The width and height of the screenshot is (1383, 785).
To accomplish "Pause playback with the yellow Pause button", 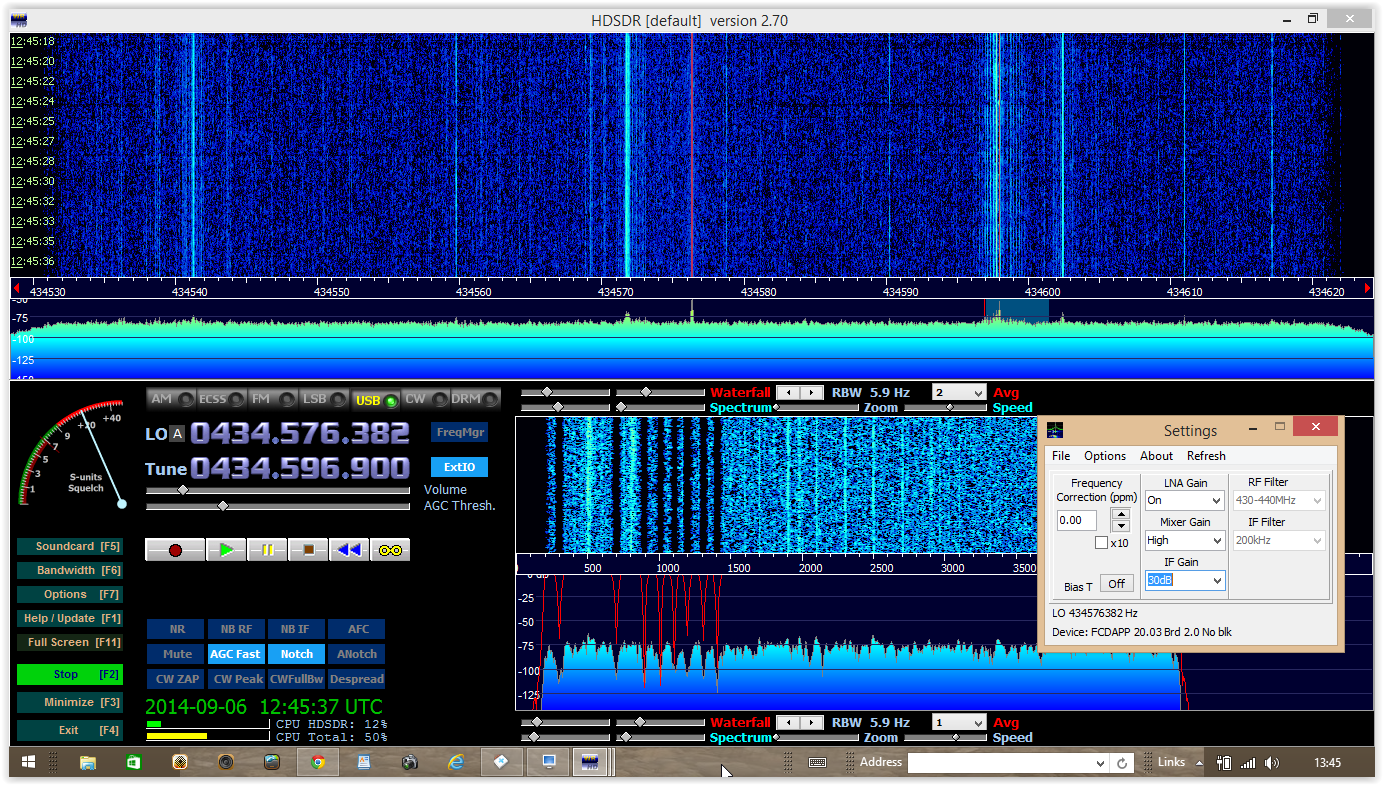I will (x=267, y=550).
